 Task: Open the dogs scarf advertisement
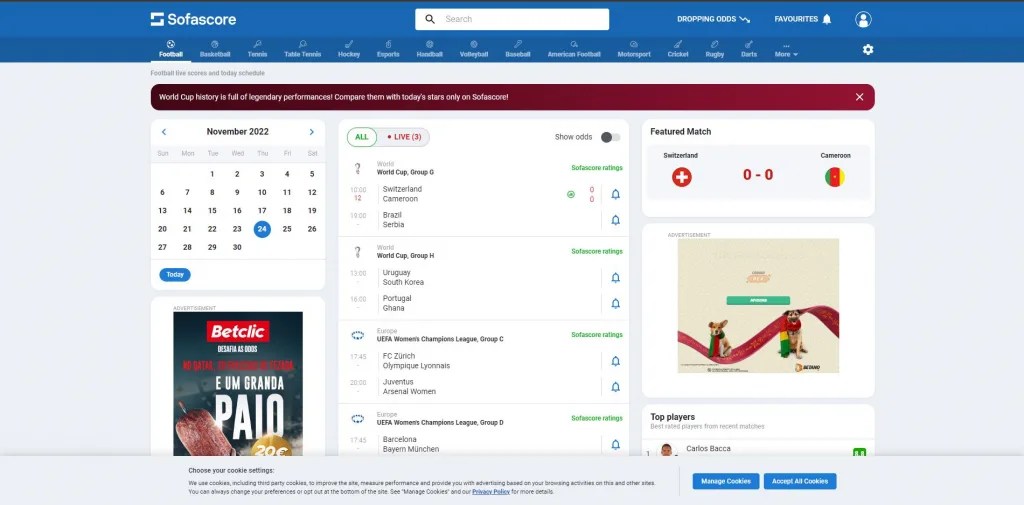[758, 306]
